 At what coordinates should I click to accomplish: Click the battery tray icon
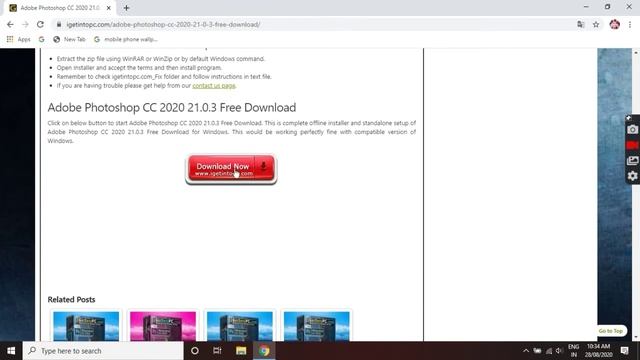(538, 351)
